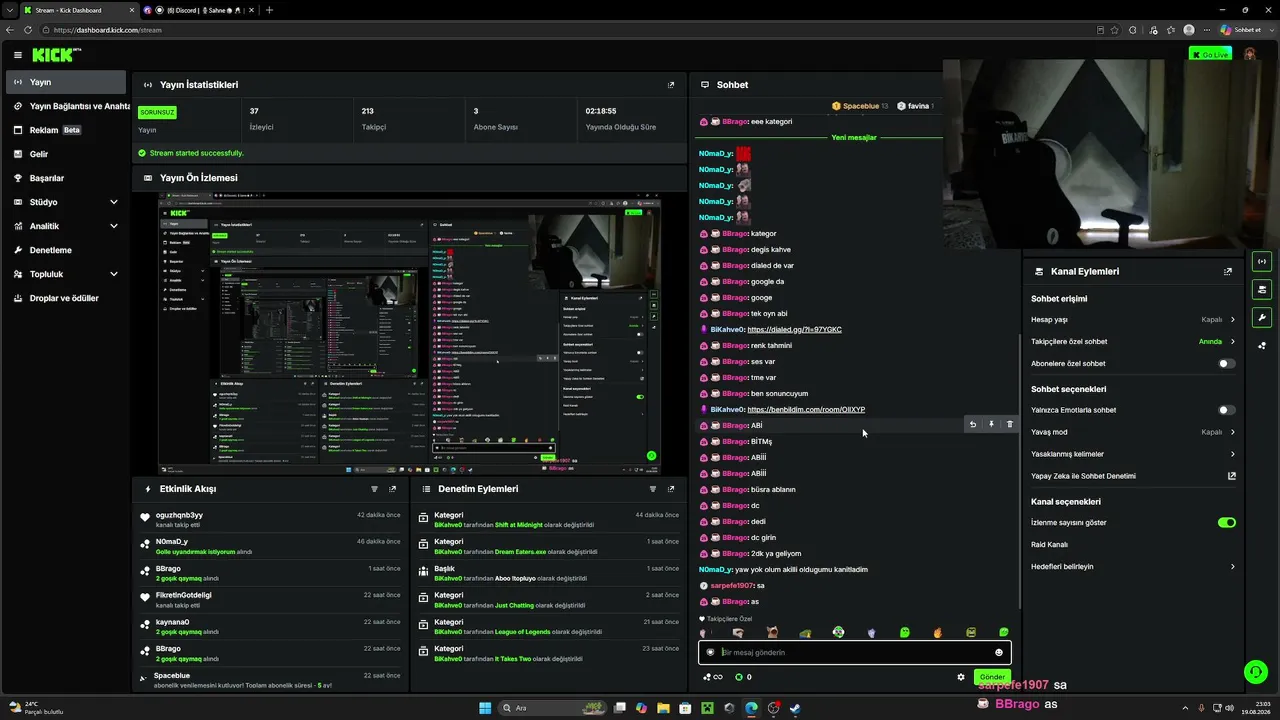Click the green Gönder send button

point(992,677)
